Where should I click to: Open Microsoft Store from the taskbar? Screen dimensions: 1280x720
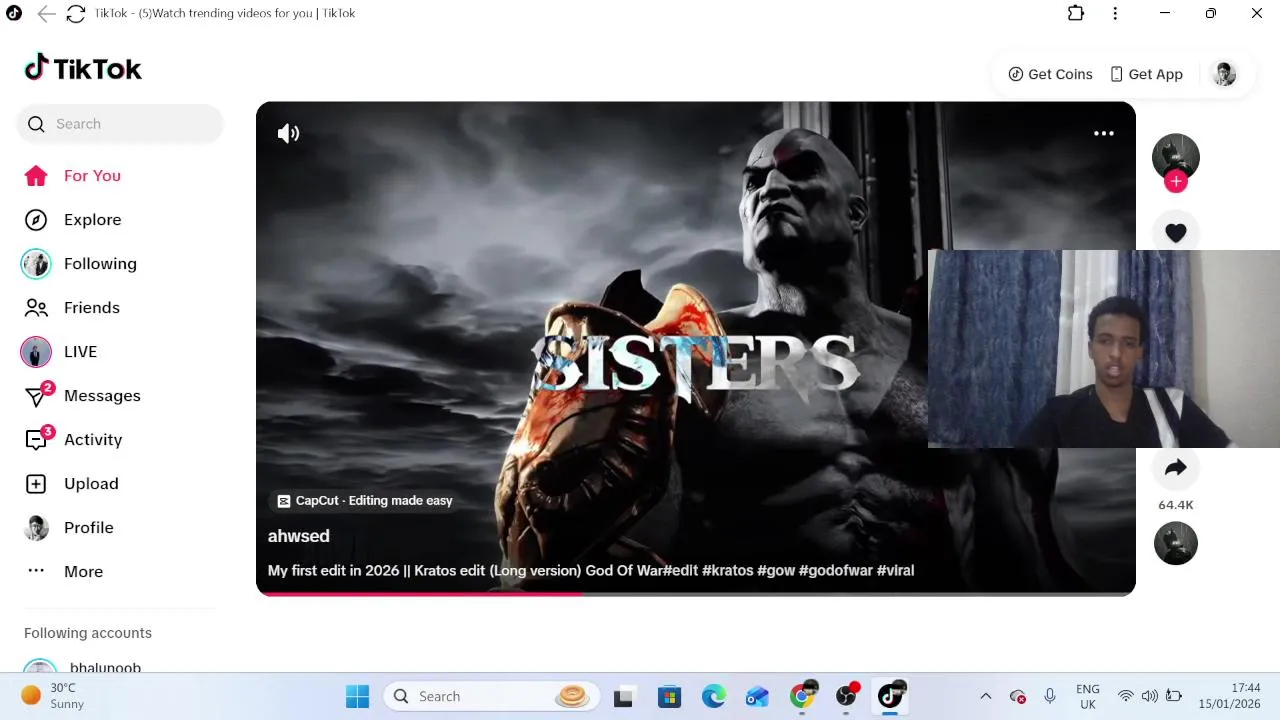[x=669, y=696]
